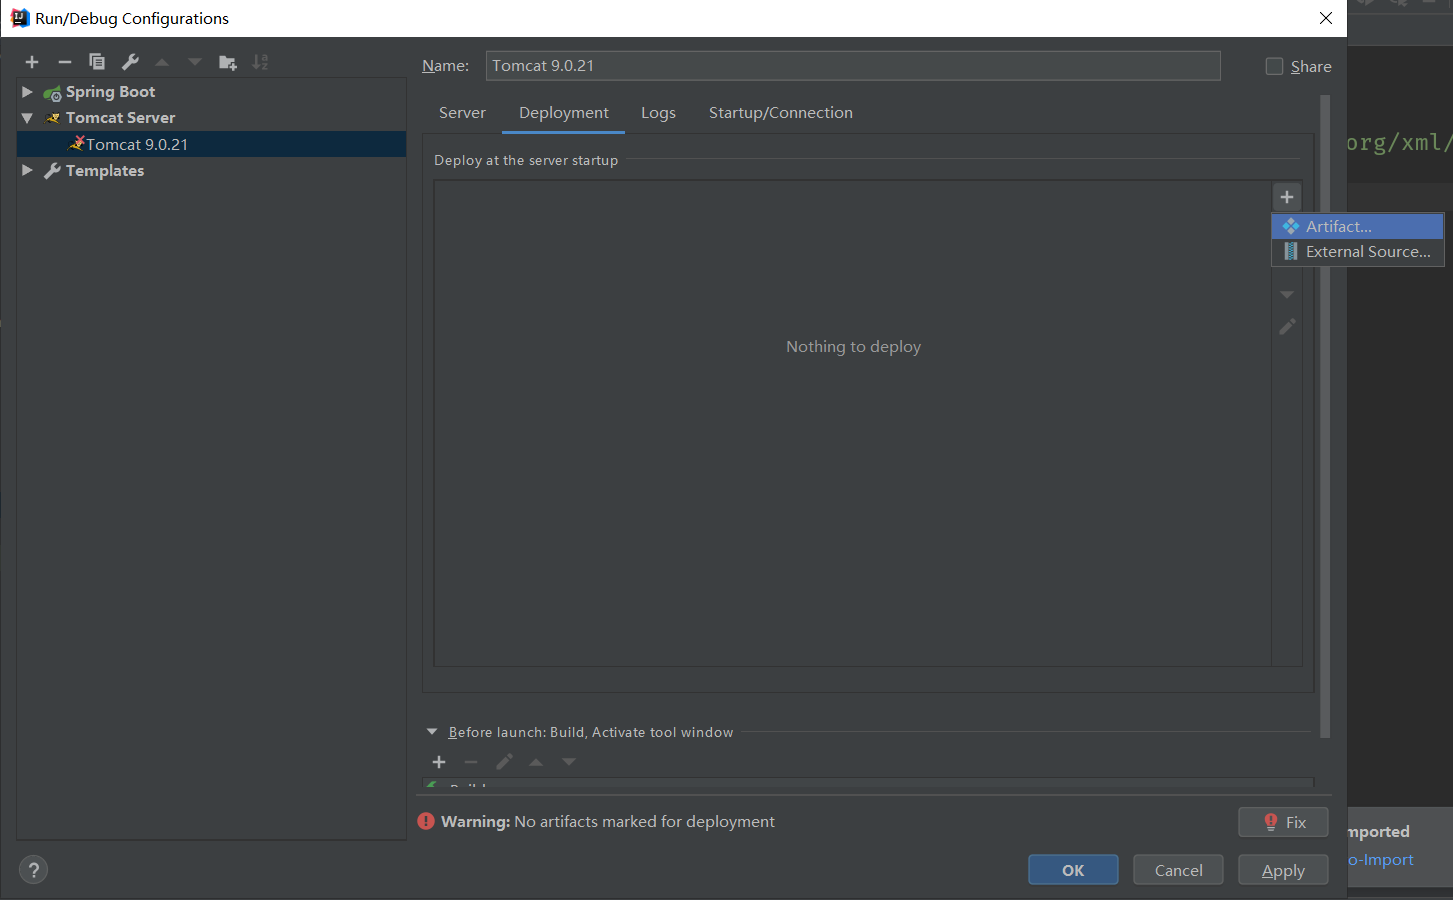The image size is (1453, 900).
Task: Click the warning message text
Action: tap(608, 821)
